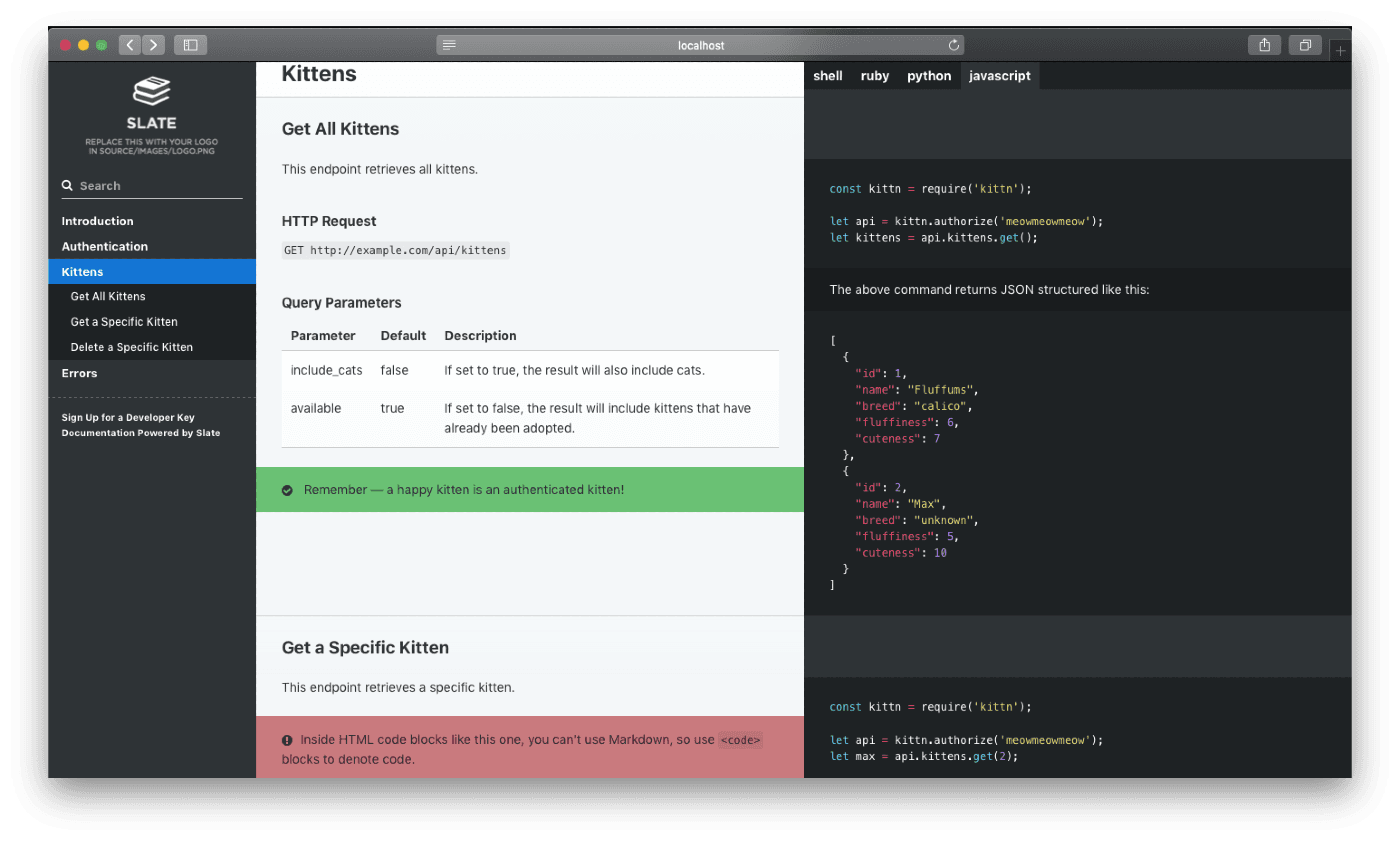The image size is (1400, 841).
Task: Navigate to the Authentication section
Action: pyautogui.click(x=104, y=246)
